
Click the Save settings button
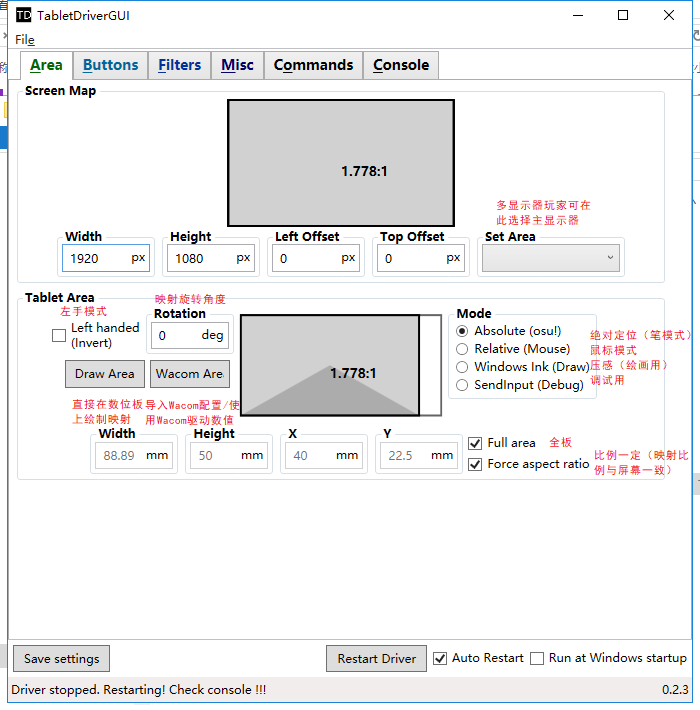tap(61, 659)
